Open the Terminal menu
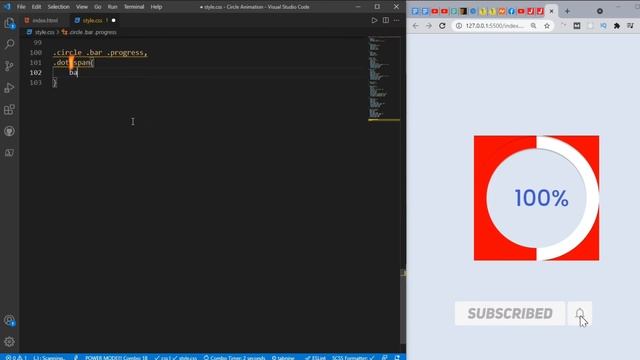Image resolution: width=640 pixels, height=360 pixels. pyautogui.click(x=134, y=7)
